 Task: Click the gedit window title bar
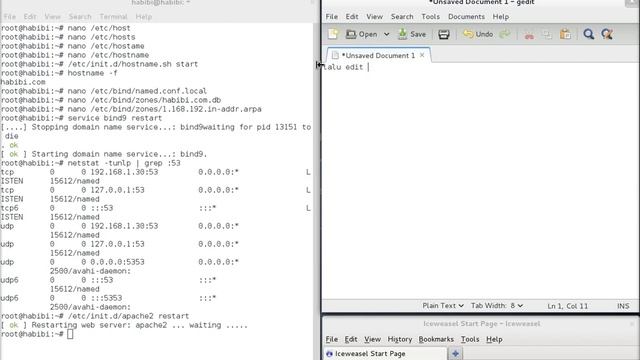pos(481,3)
